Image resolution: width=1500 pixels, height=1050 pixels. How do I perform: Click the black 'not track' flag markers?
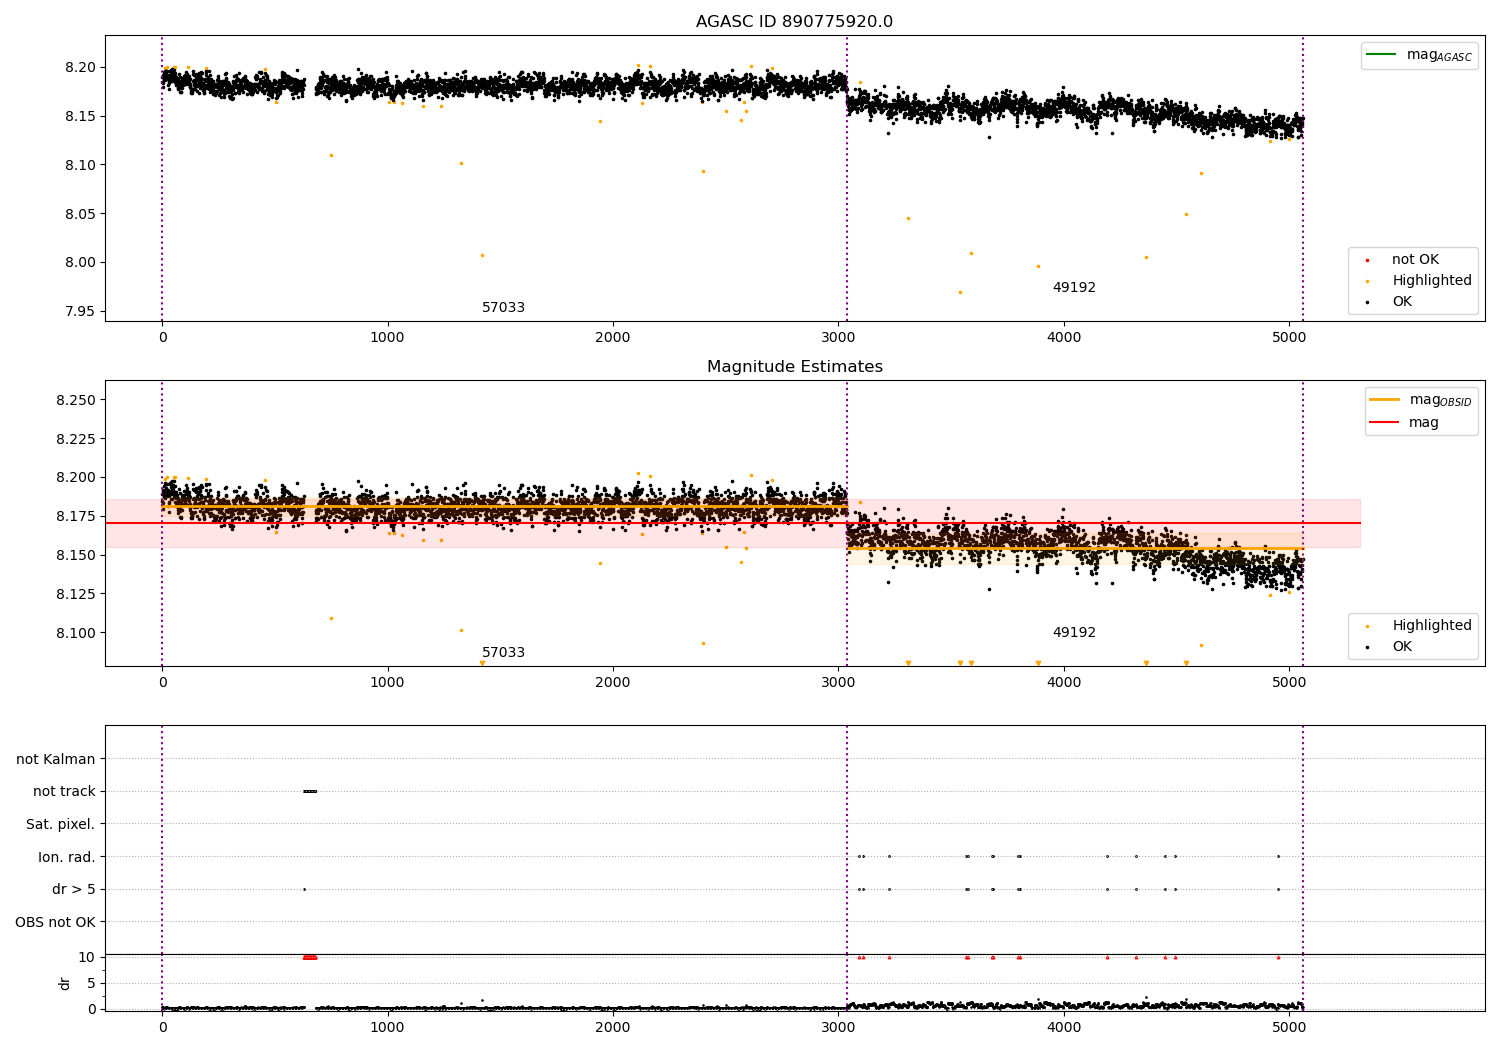point(310,791)
